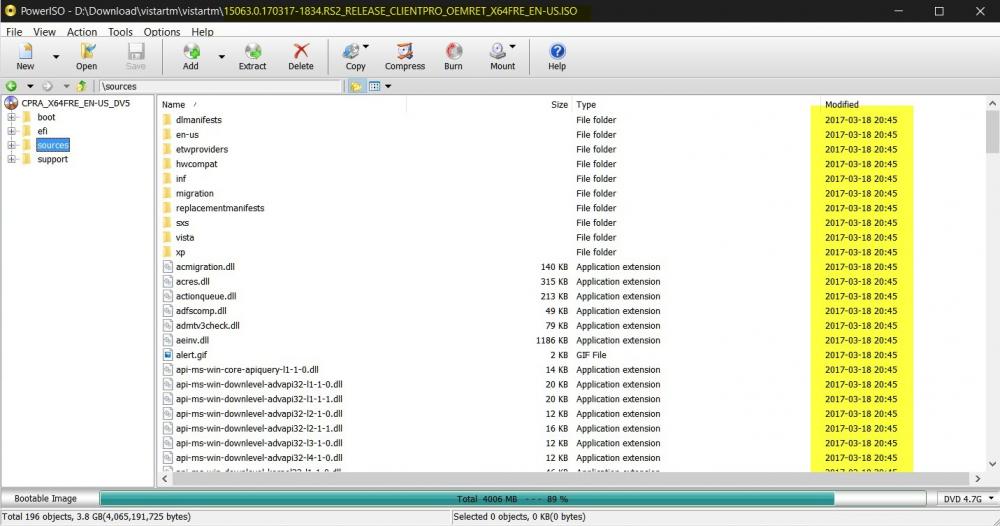Screen dimensions: 1000x526
Task: Click the Burn disc icon
Action: (453, 55)
